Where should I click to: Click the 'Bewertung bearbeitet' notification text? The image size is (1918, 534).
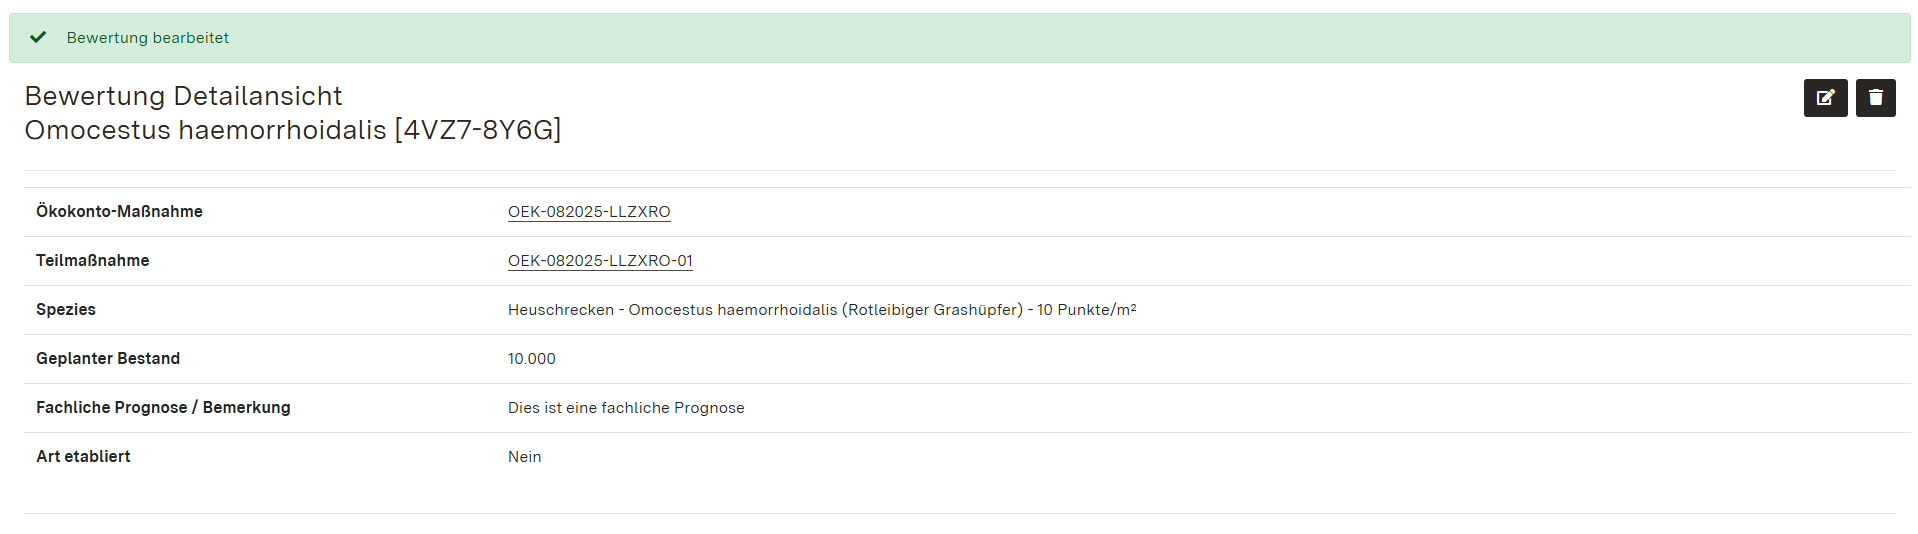tap(148, 38)
